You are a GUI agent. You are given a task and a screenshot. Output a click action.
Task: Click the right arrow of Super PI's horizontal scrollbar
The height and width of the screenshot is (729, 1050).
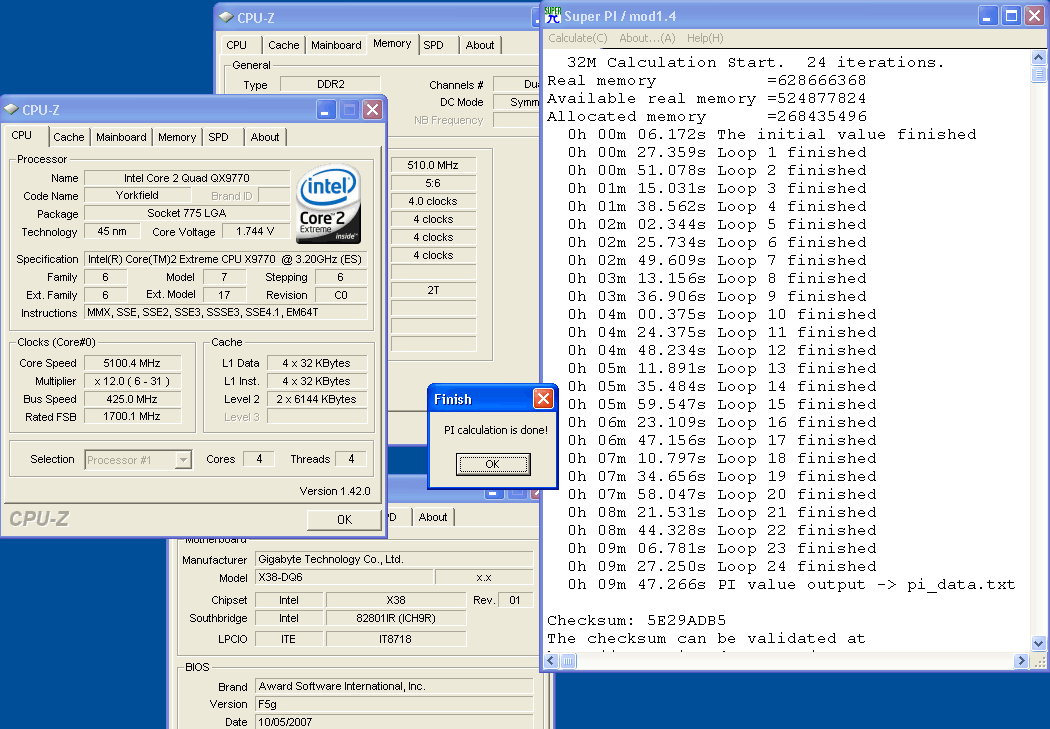tap(1021, 661)
